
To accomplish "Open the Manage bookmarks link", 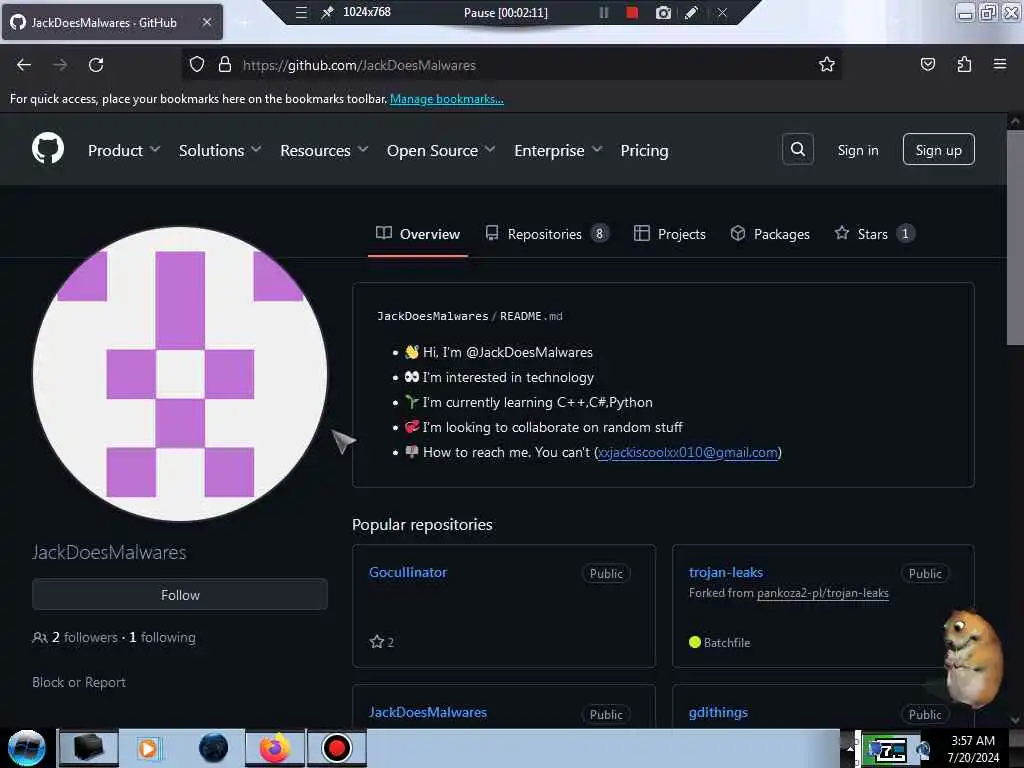I will tap(447, 99).
